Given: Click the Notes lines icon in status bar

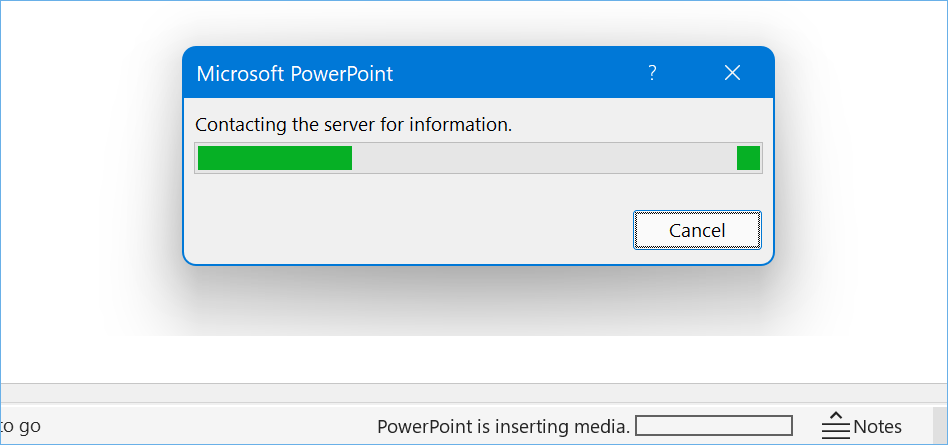Looking at the screenshot, I should [x=835, y=426].
